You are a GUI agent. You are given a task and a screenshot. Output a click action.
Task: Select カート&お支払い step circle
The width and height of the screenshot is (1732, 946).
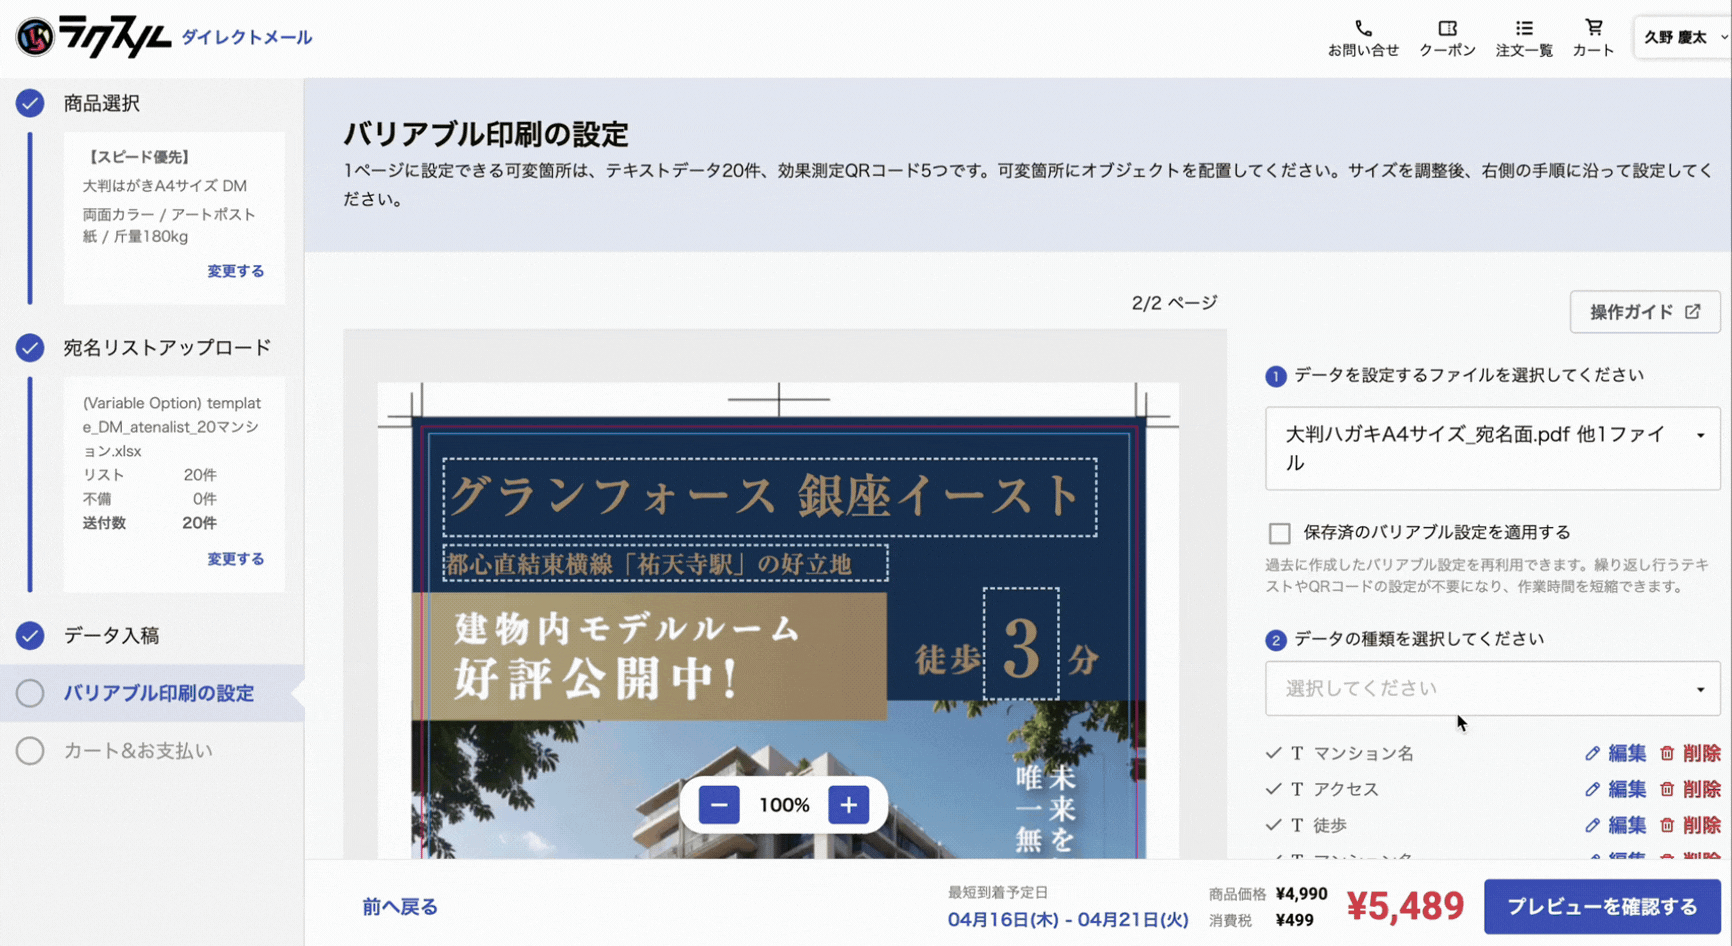pyautogui.click(x=30, y=750)
